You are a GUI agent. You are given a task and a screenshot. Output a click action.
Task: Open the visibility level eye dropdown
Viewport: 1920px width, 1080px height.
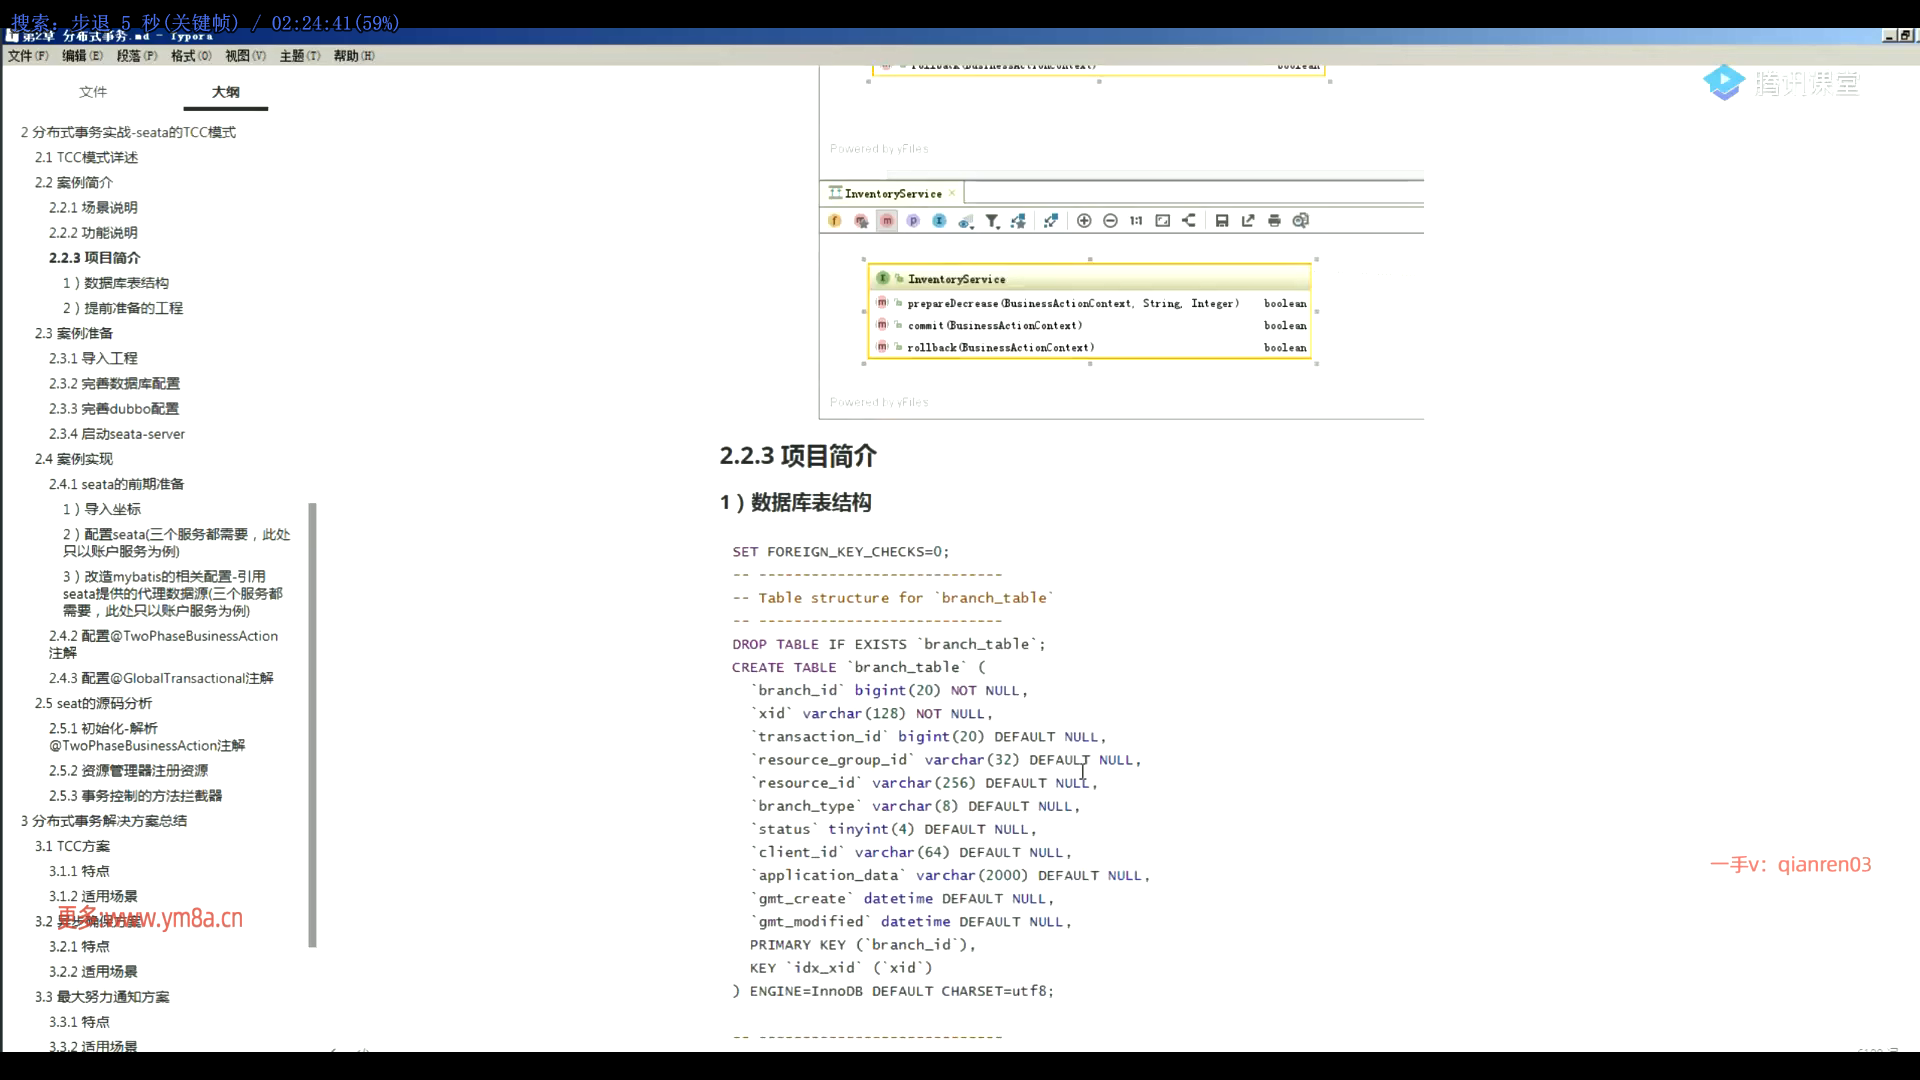[966, 221]
